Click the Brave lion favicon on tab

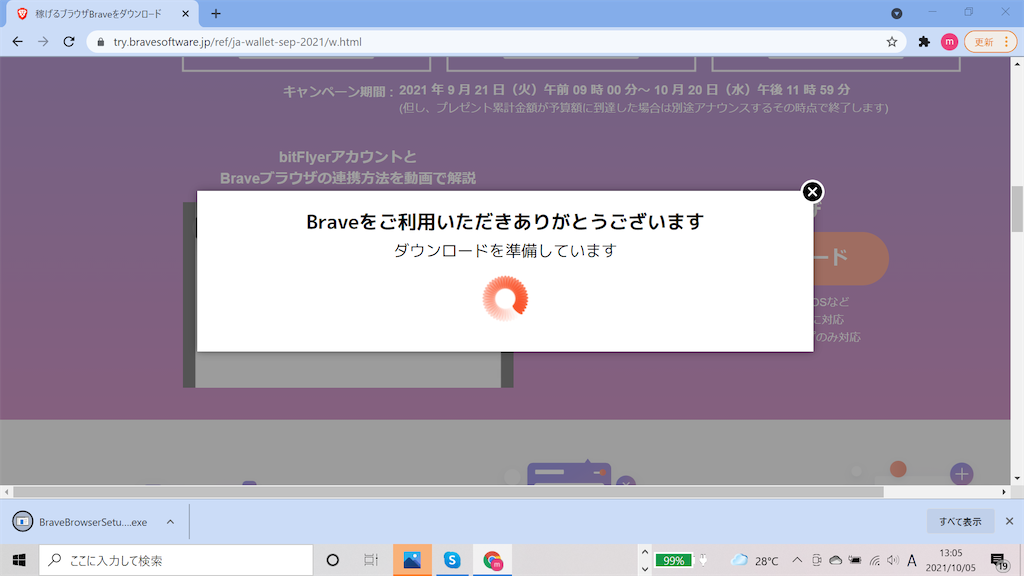pos(22,14)
